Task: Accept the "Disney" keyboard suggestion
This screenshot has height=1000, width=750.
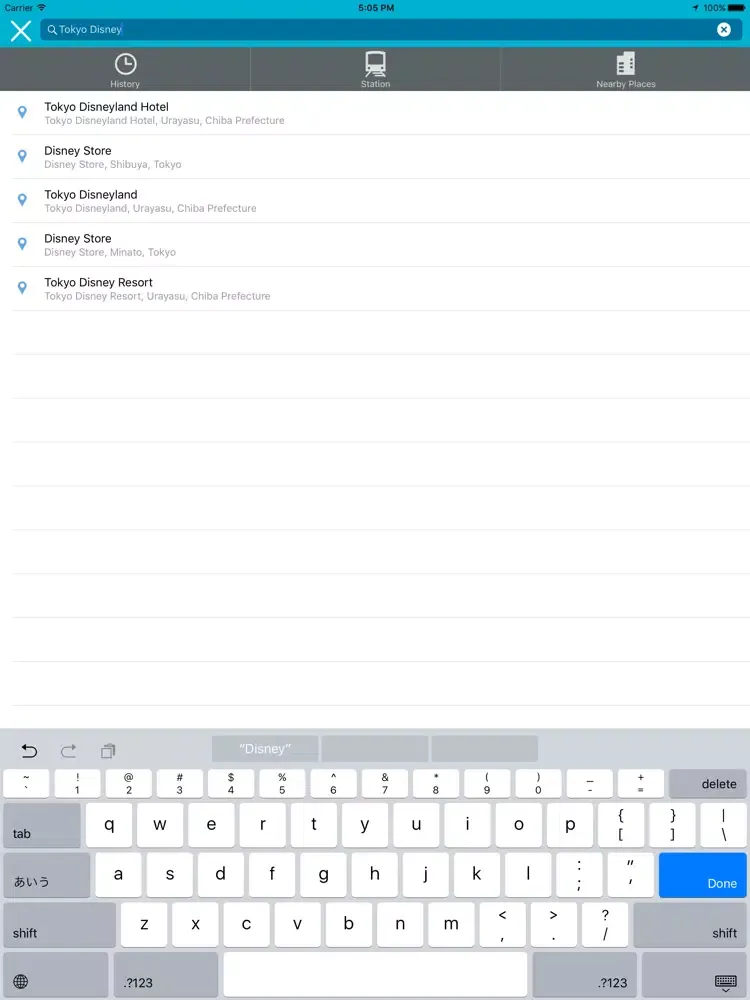Action: [x=265, y=749]
